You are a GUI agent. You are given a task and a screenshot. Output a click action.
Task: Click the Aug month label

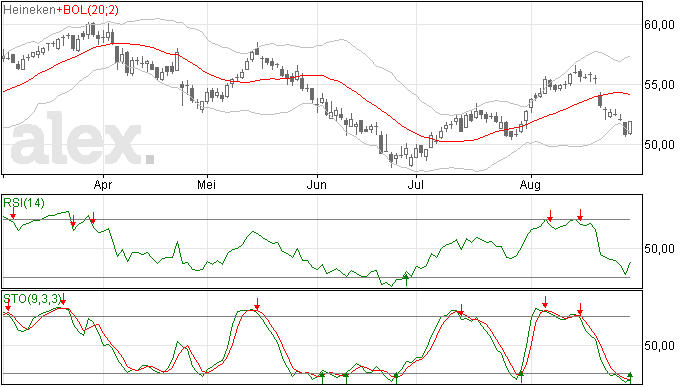[x=530, y=185]
